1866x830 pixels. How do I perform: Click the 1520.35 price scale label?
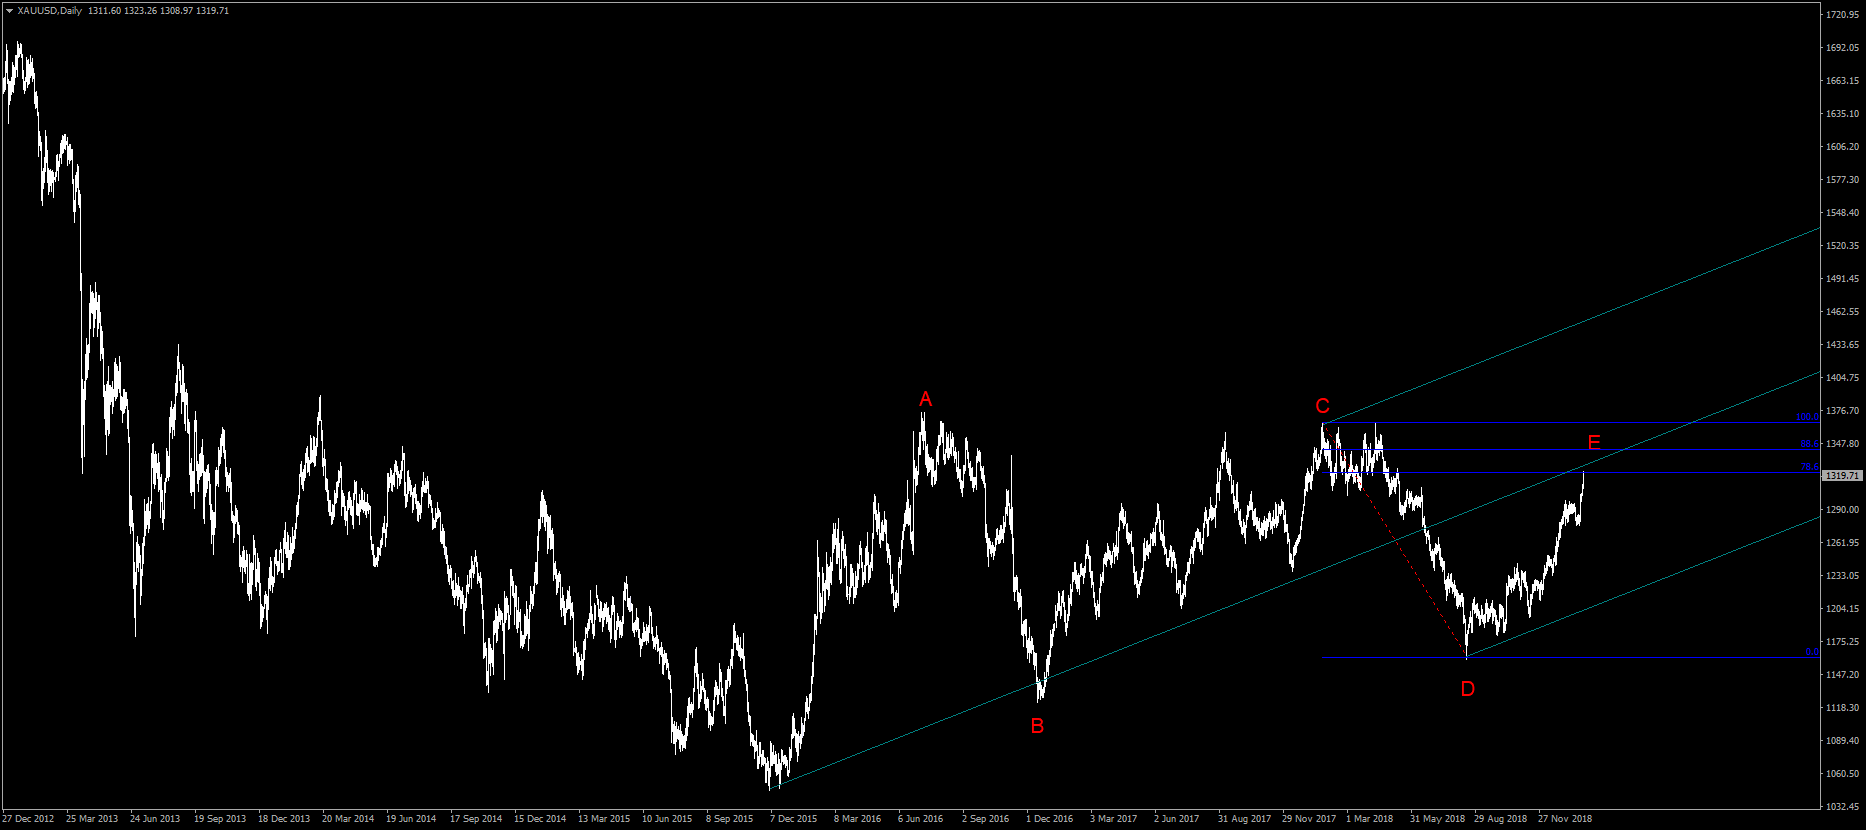click(x=1842, y=246)
